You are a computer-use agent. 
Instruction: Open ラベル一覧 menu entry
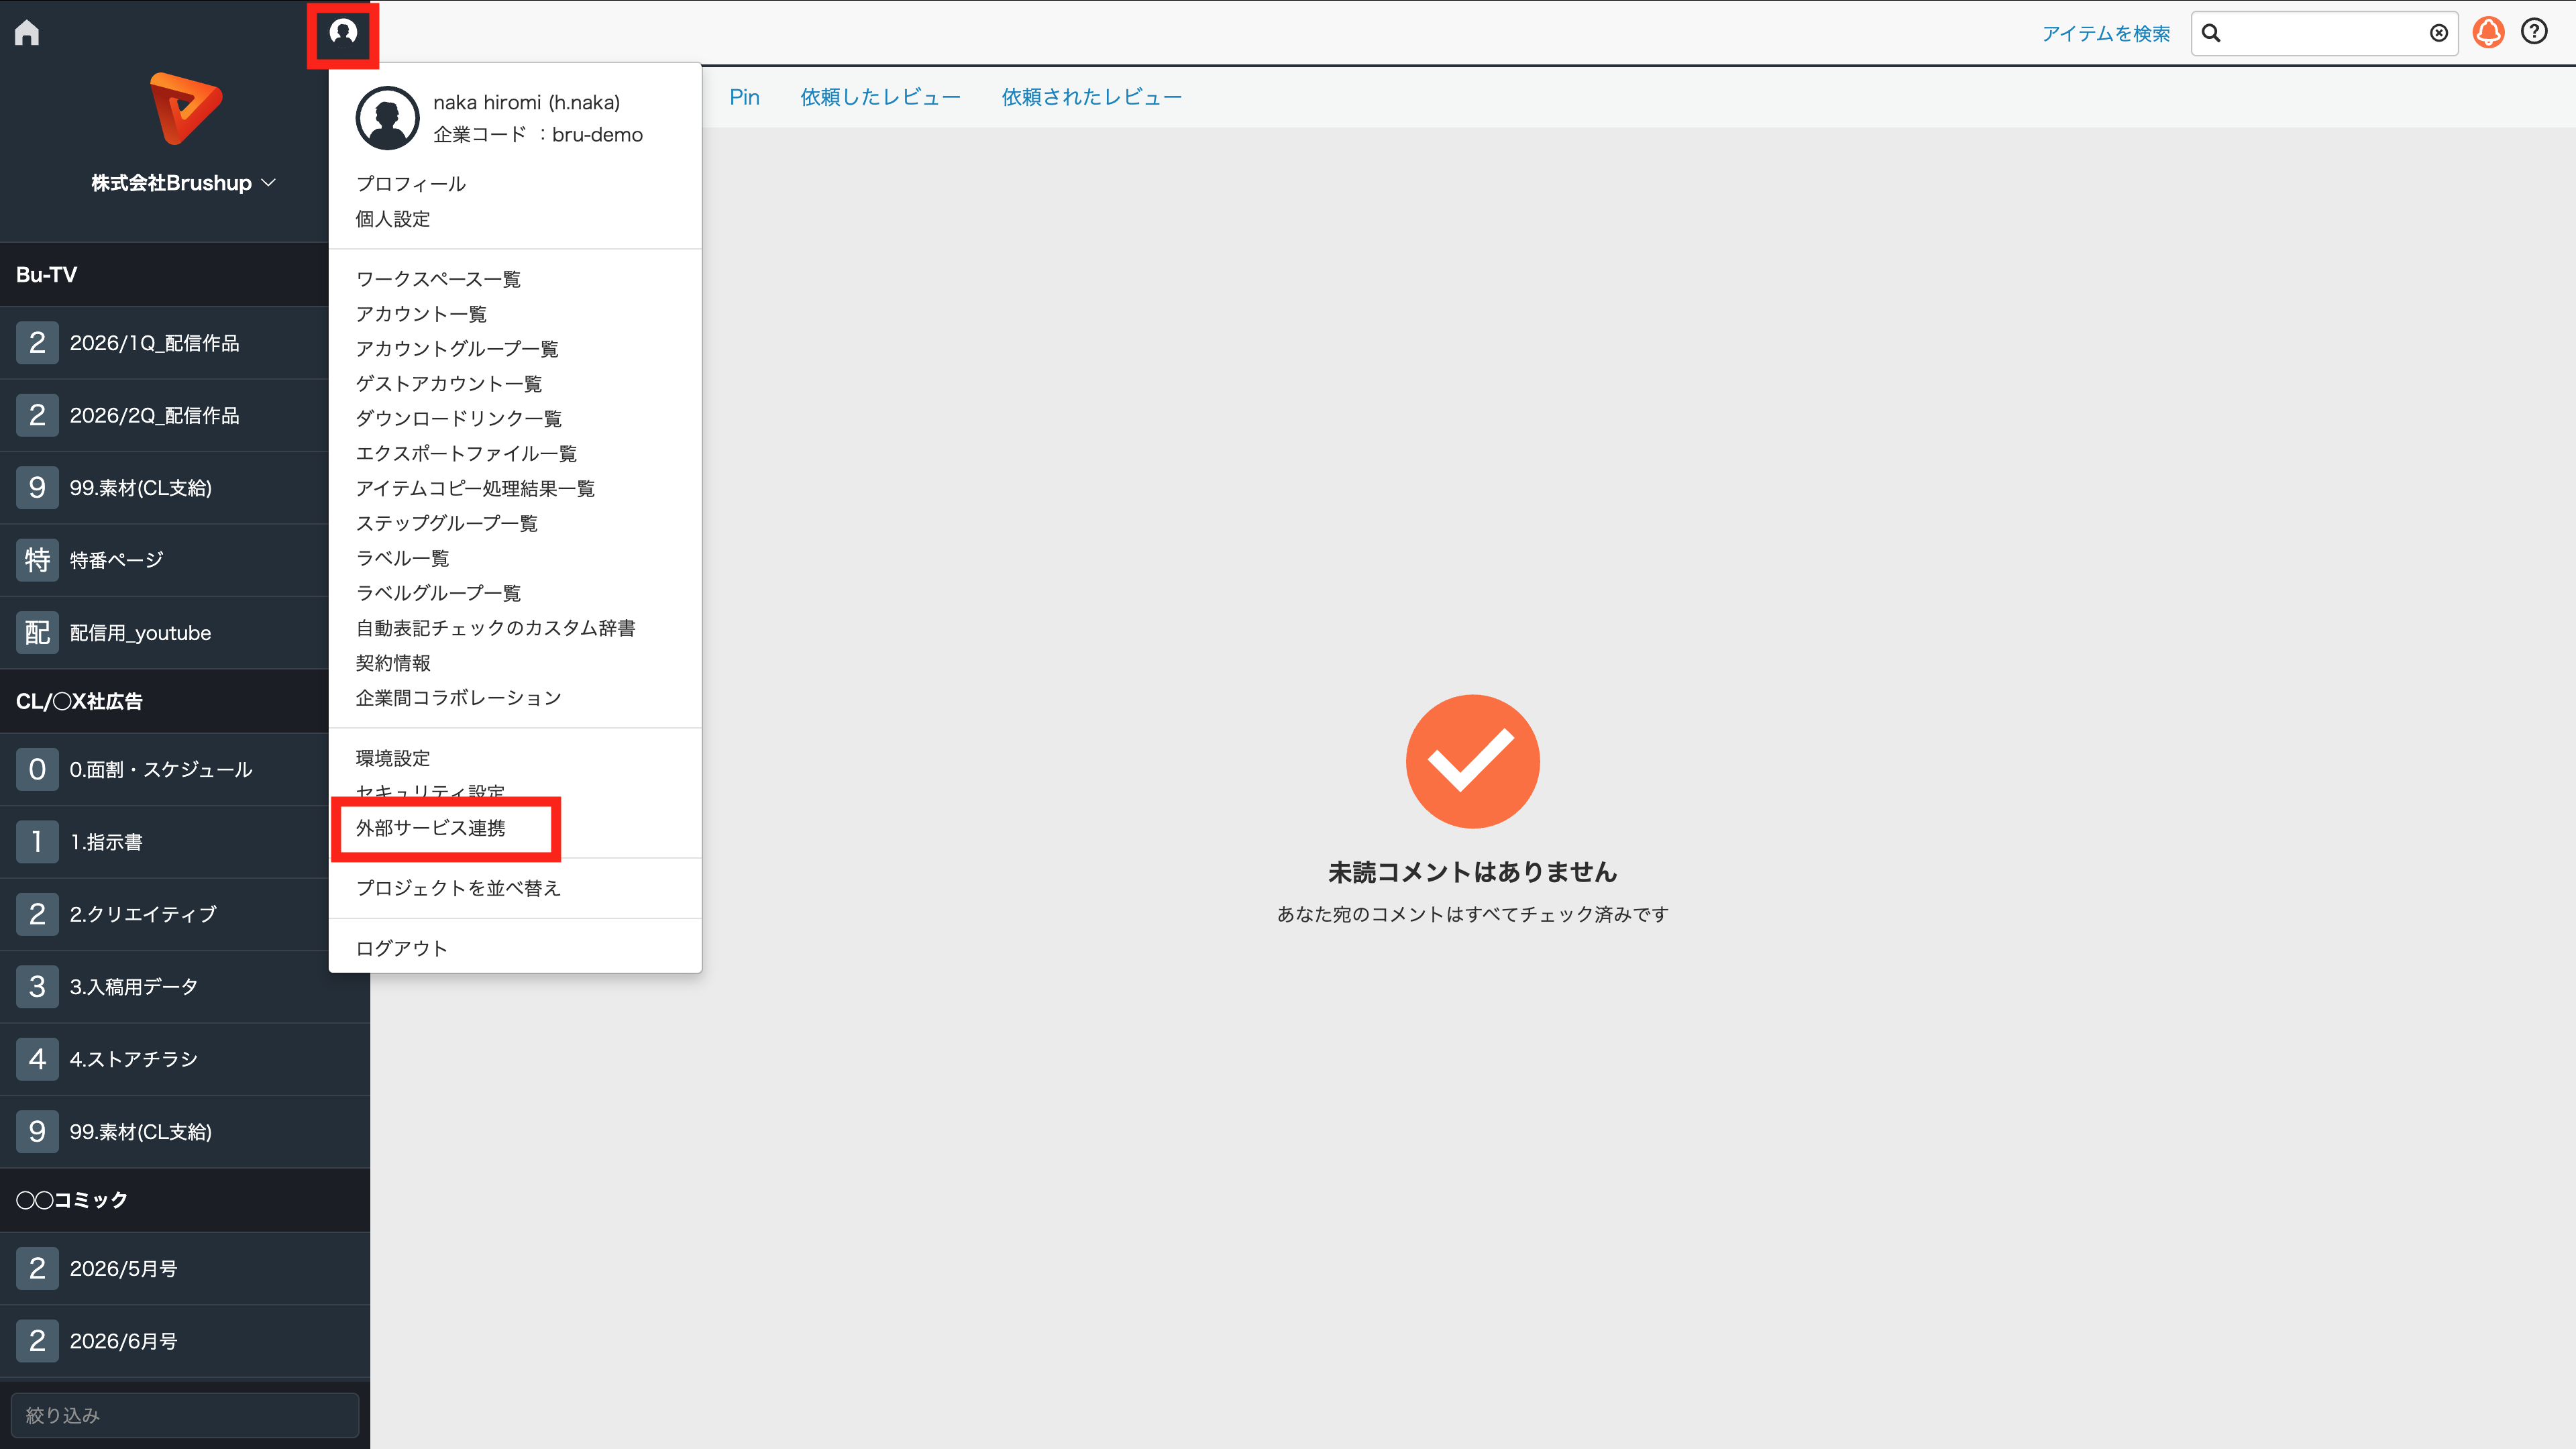pyautogui.click(x=403, y=559)
